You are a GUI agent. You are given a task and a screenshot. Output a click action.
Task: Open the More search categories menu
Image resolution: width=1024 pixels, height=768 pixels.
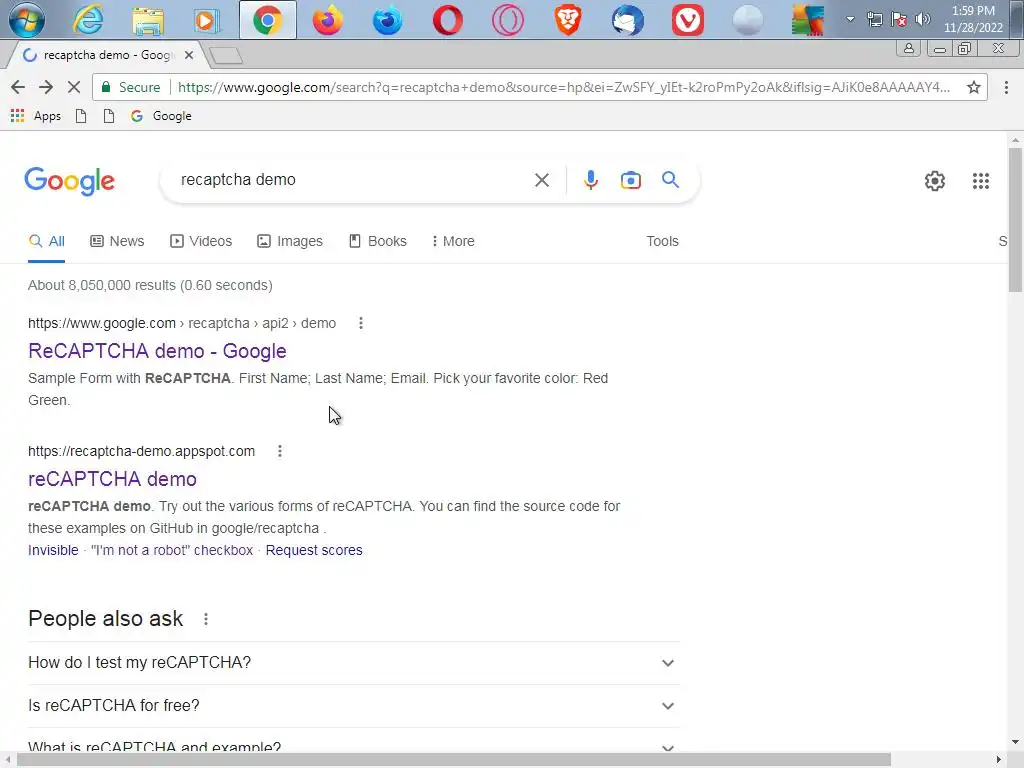tap(453, 241)
